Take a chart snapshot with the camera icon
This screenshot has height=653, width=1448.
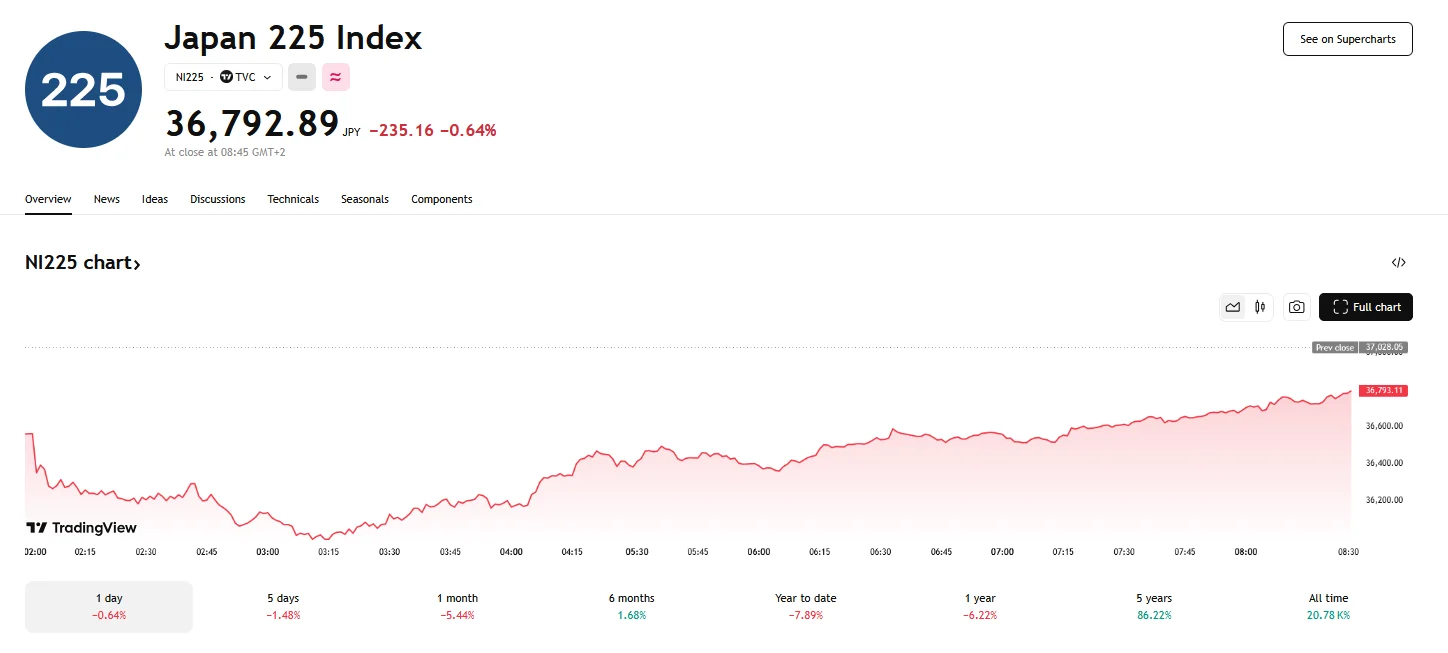1296,307
